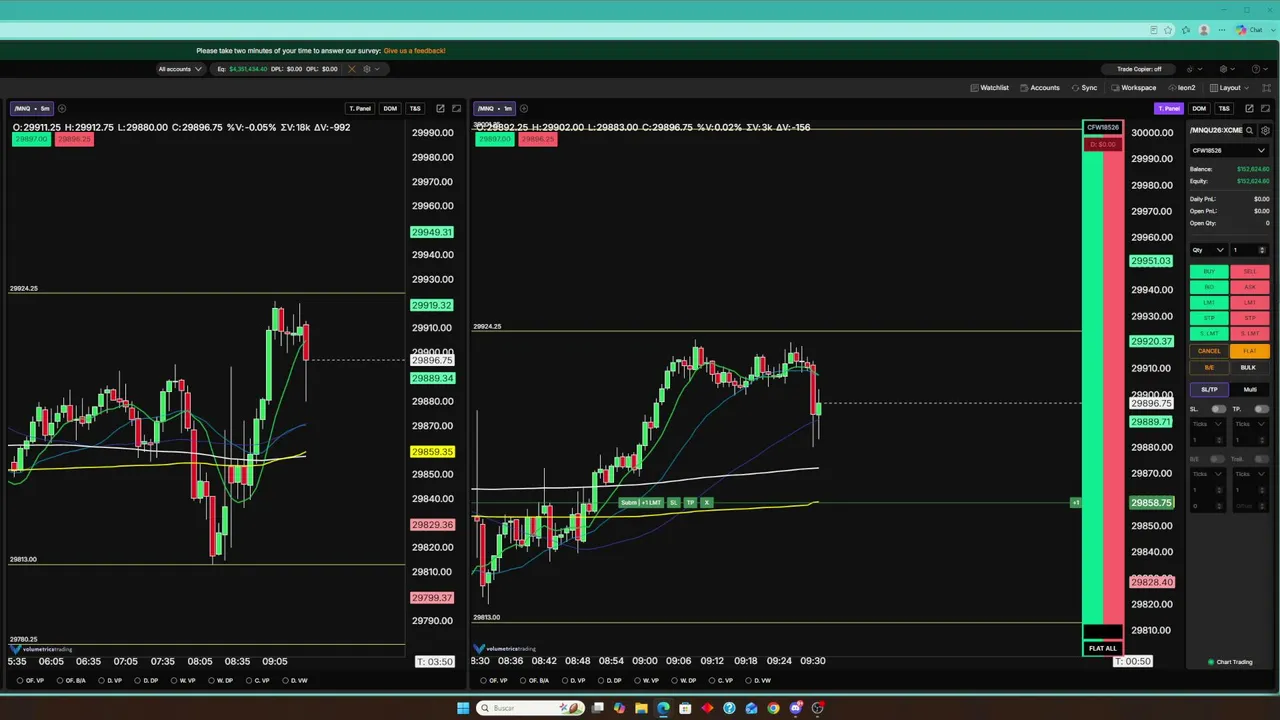Open the Give us a feedback link
Screen dimensions: 1280x720
[x=414, y=50]
